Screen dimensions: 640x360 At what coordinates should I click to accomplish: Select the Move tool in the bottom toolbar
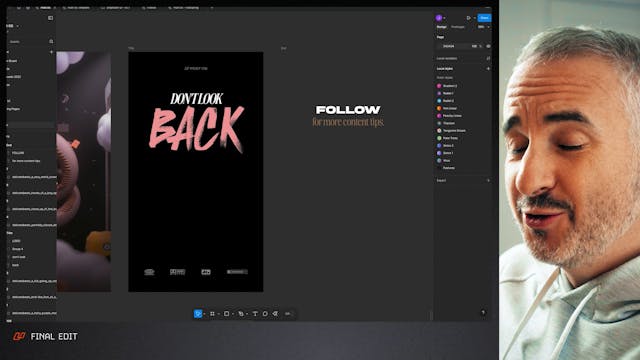tap(198, 313)
